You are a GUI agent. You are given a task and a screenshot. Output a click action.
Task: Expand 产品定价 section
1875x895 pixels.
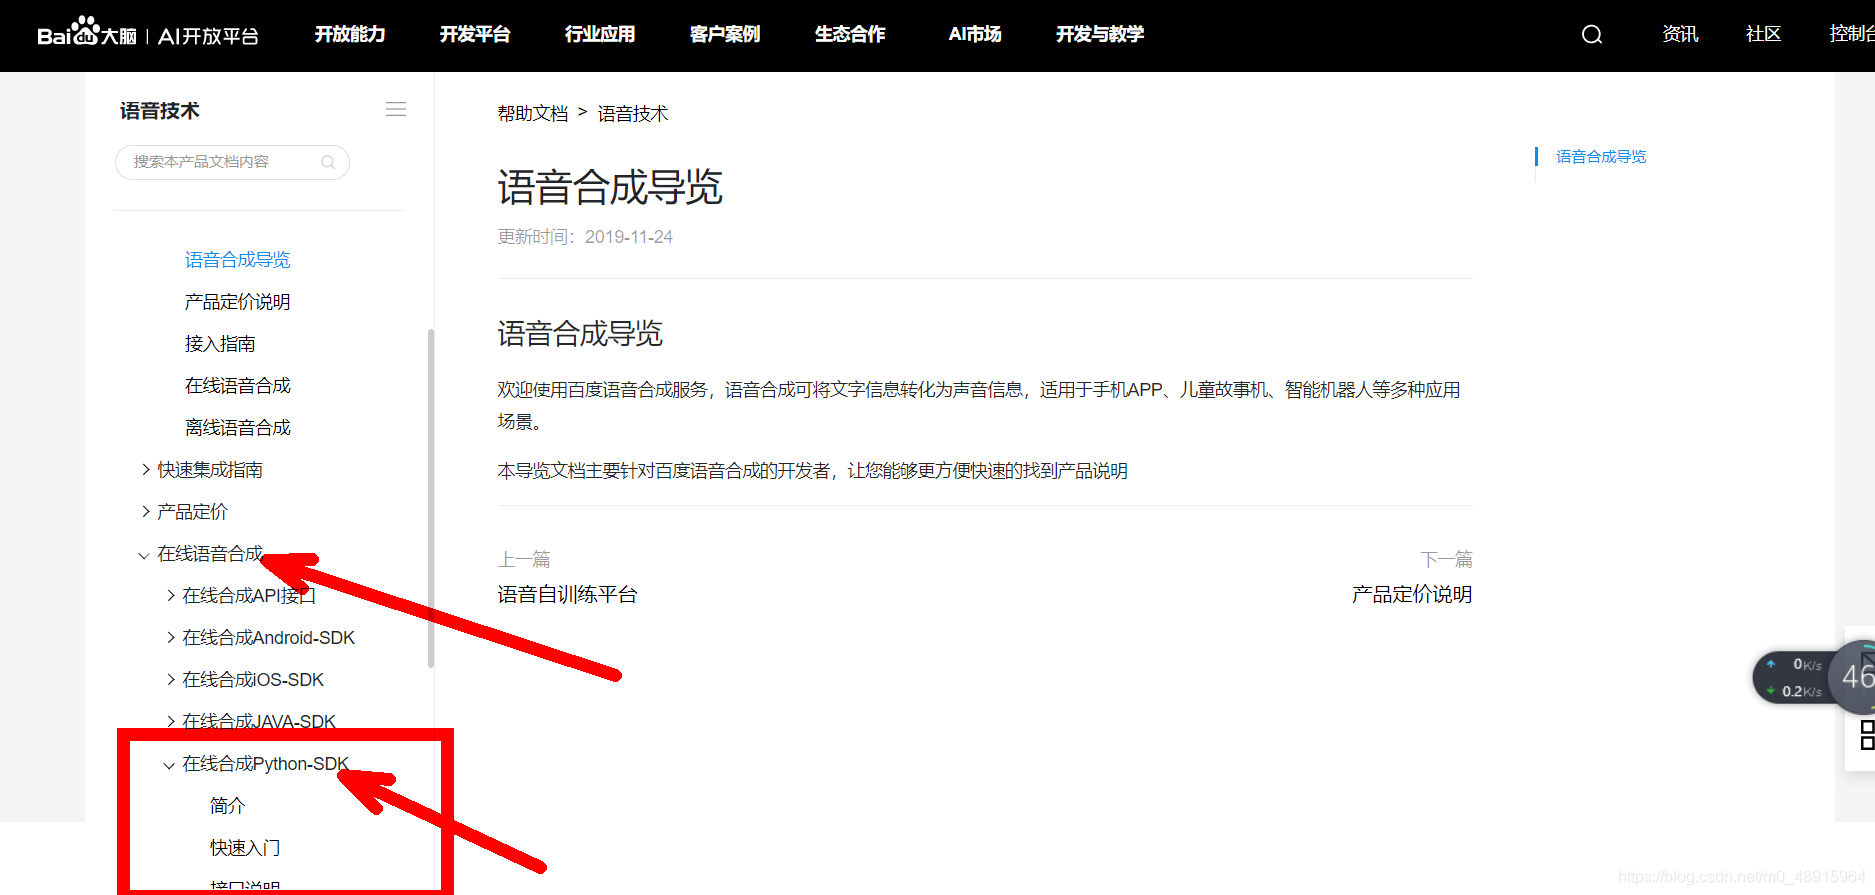[x=184, y=512]
